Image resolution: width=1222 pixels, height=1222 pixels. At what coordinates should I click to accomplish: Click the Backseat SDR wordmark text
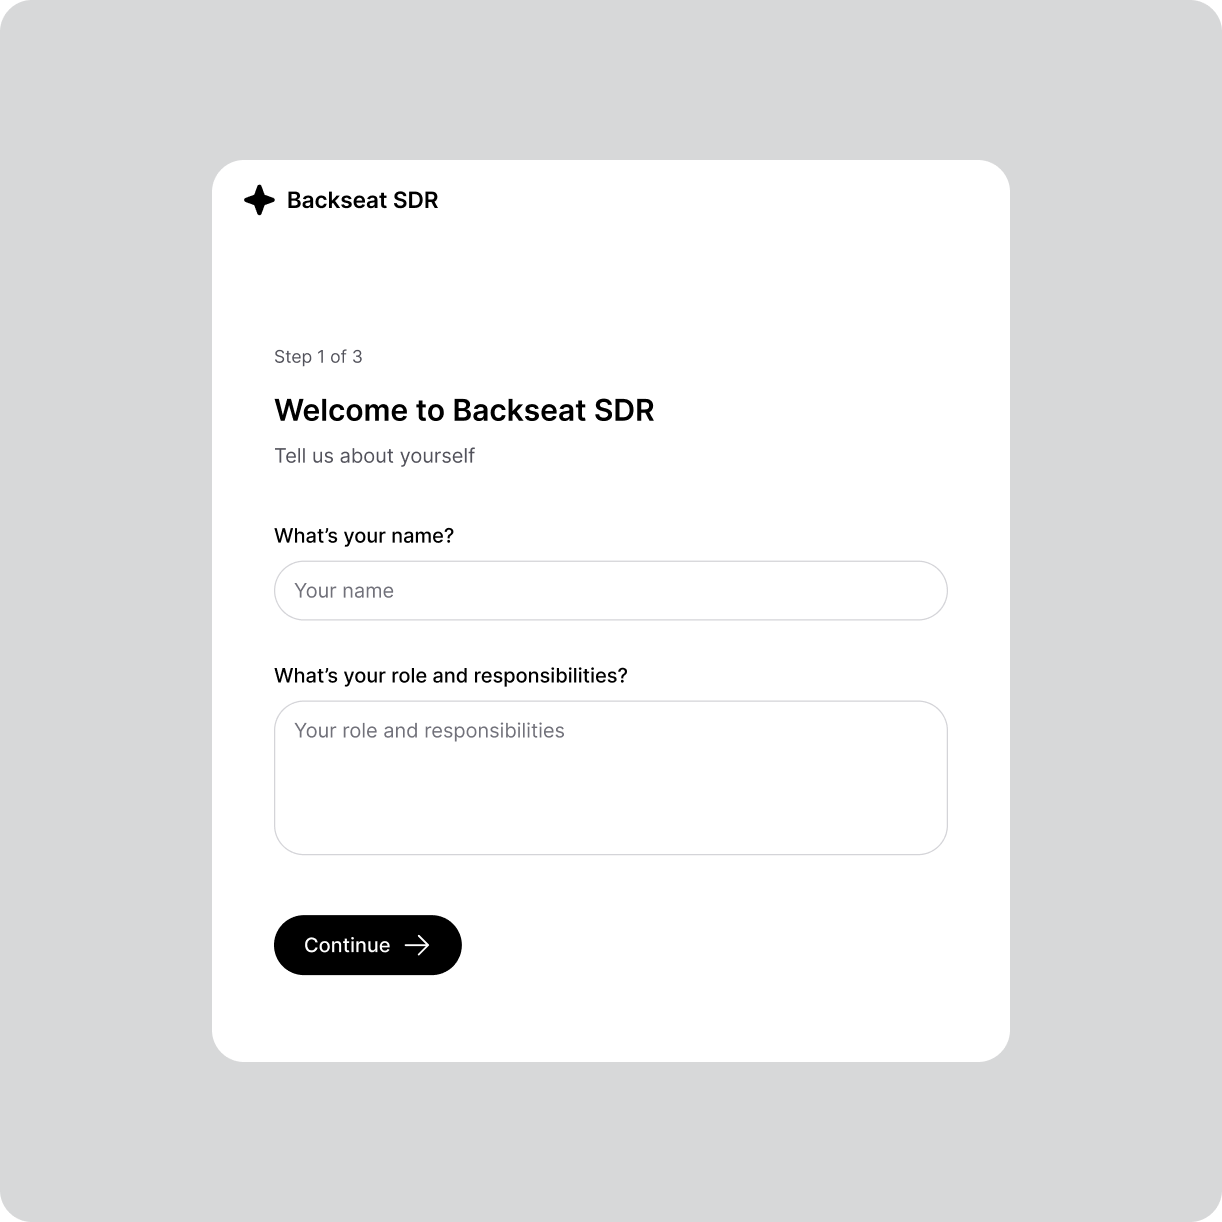click(363, 200)
